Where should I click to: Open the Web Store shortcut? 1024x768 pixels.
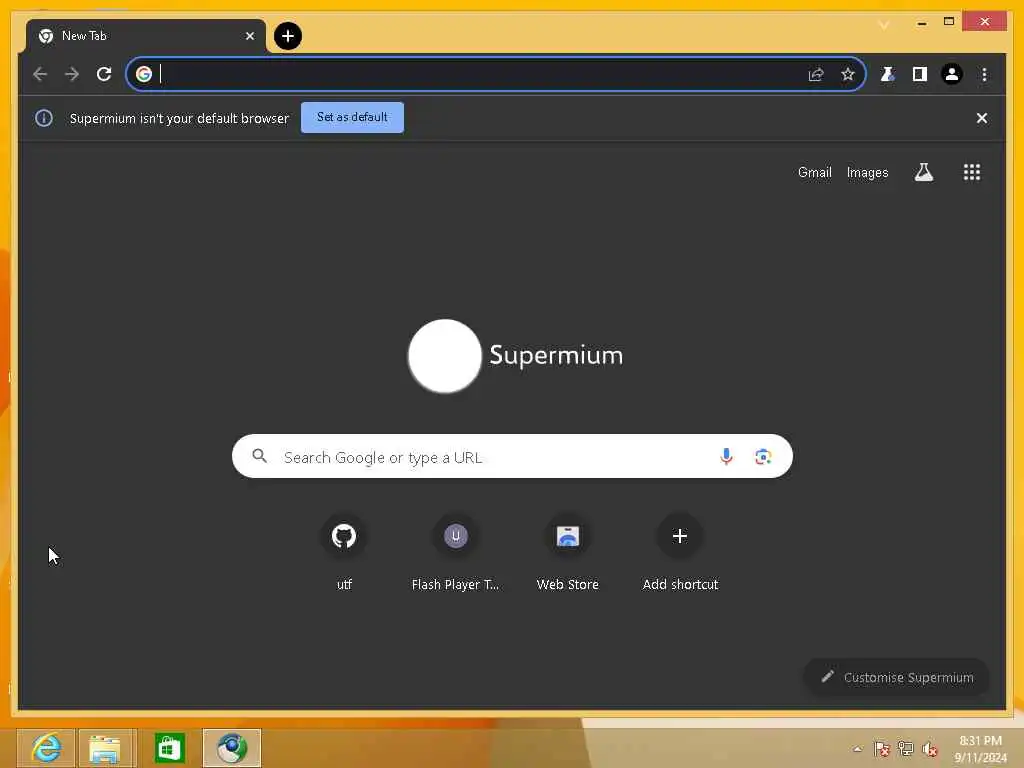[568, 552]
